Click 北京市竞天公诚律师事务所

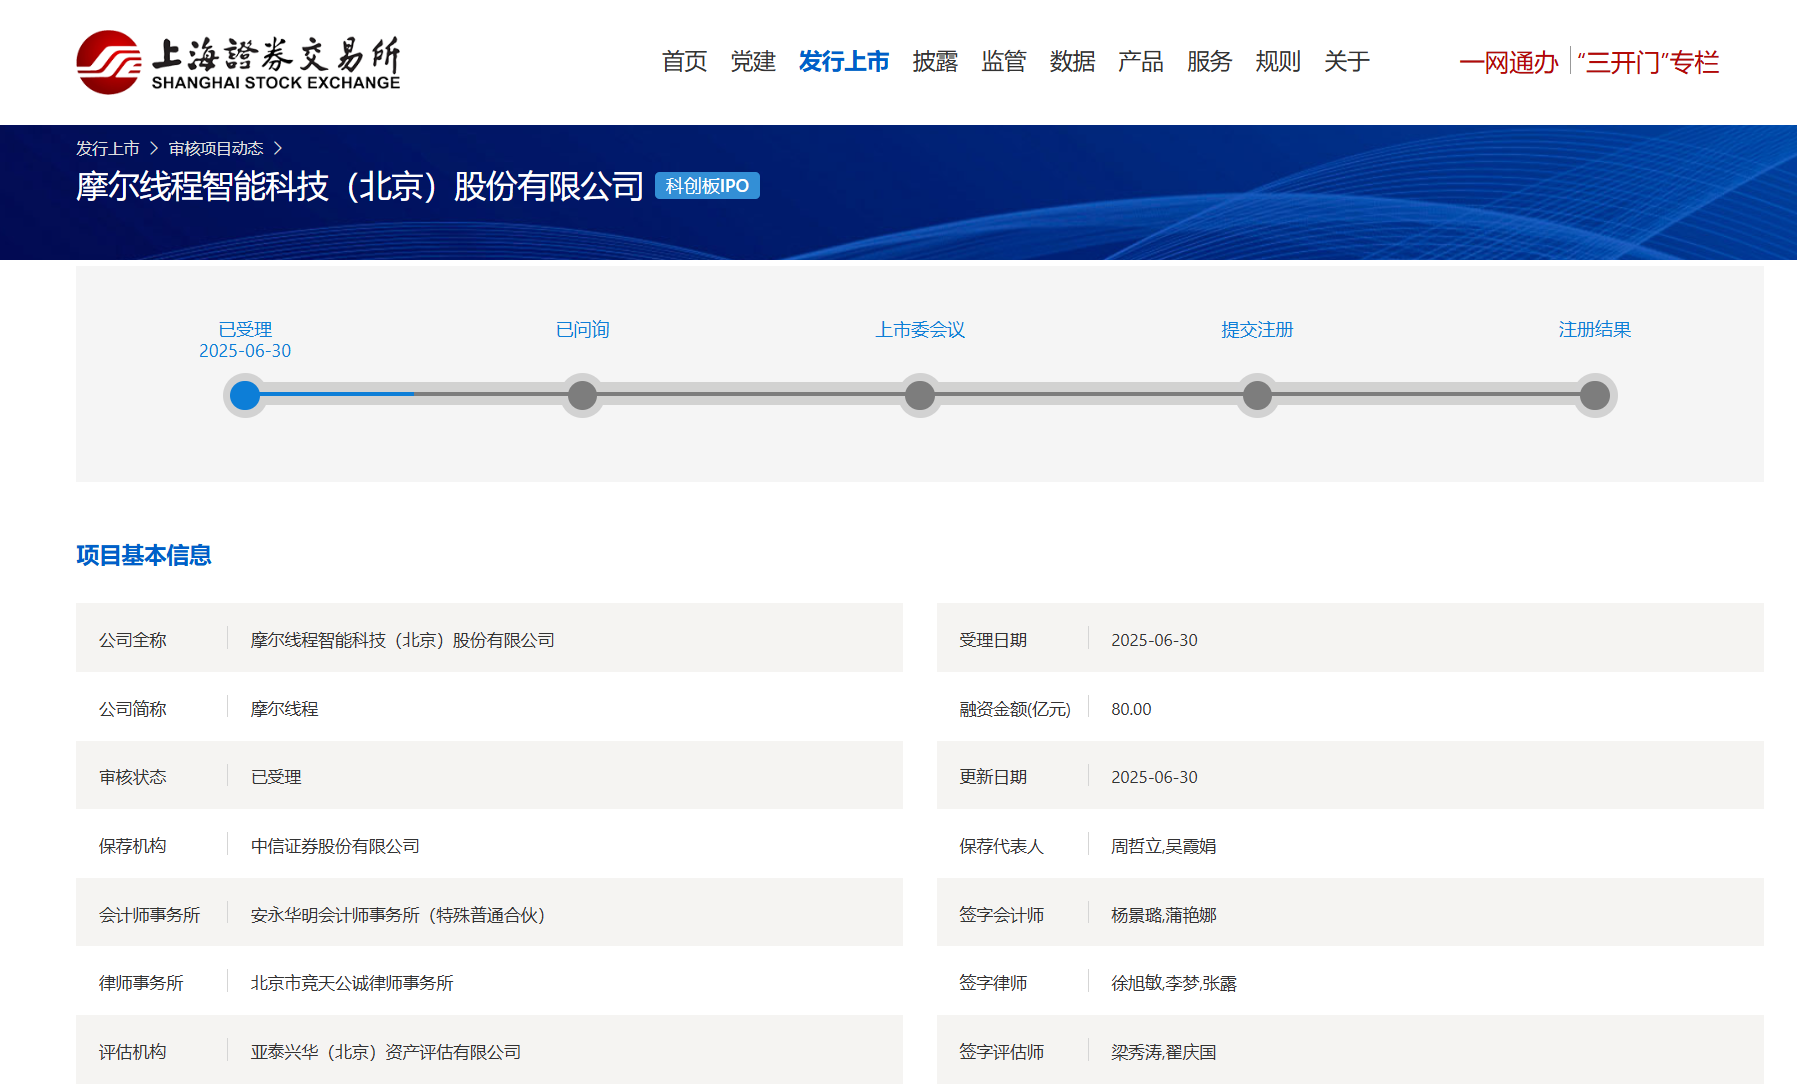(x=352, y=983)
